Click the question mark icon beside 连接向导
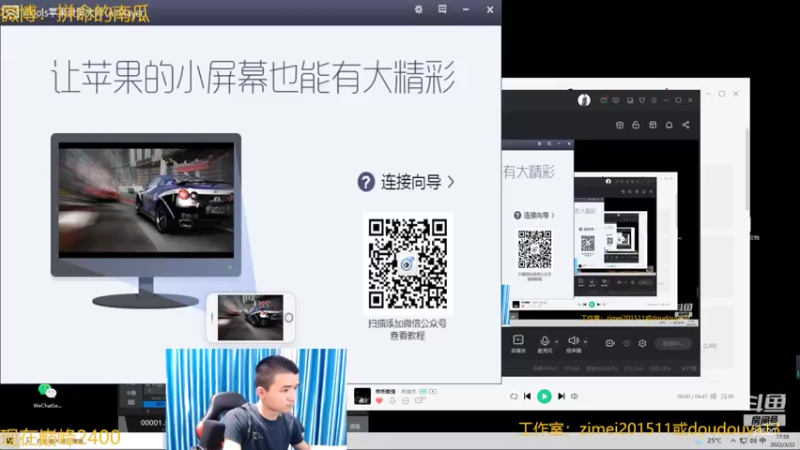This screenshot has height=450, width=800. pyautogui.click(x=366, y=182)
